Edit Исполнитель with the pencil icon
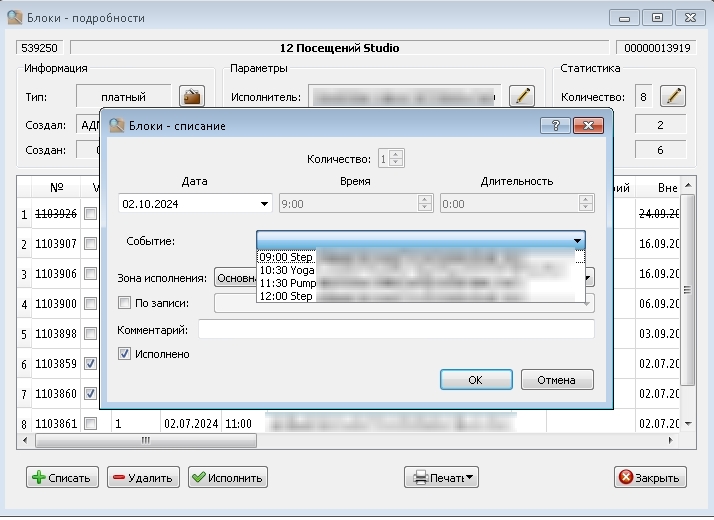Image resolution: width=714 pixels, height=520 pixels. coord(522,96)
